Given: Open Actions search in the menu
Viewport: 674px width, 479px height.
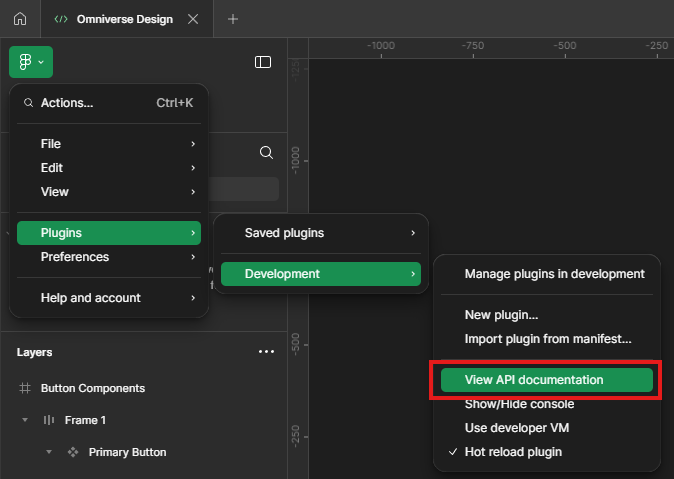Looking at the screenshot, I should (x=109, y=103).
